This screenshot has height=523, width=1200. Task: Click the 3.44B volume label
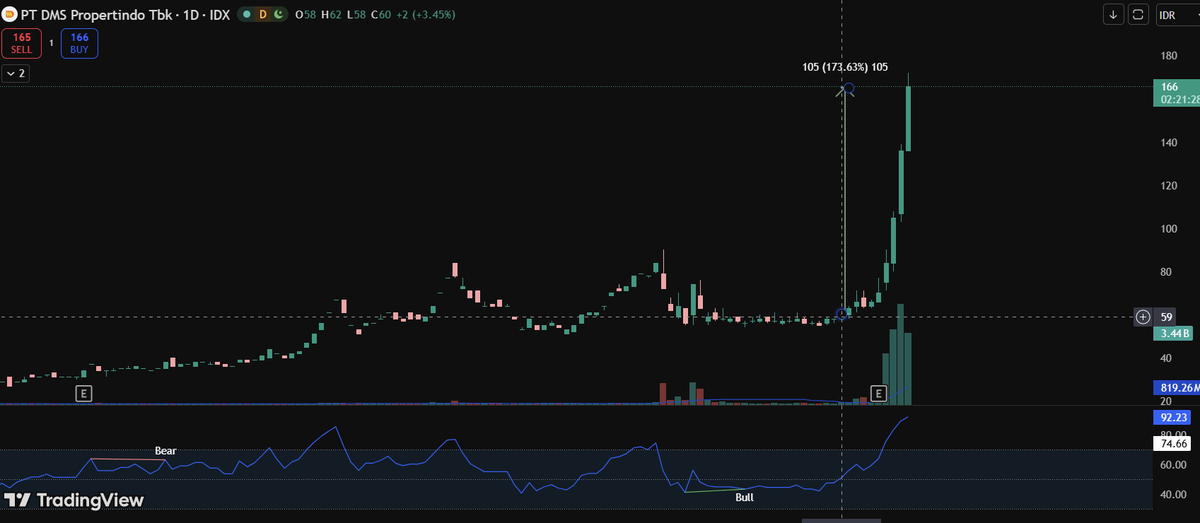point(1174,334)
